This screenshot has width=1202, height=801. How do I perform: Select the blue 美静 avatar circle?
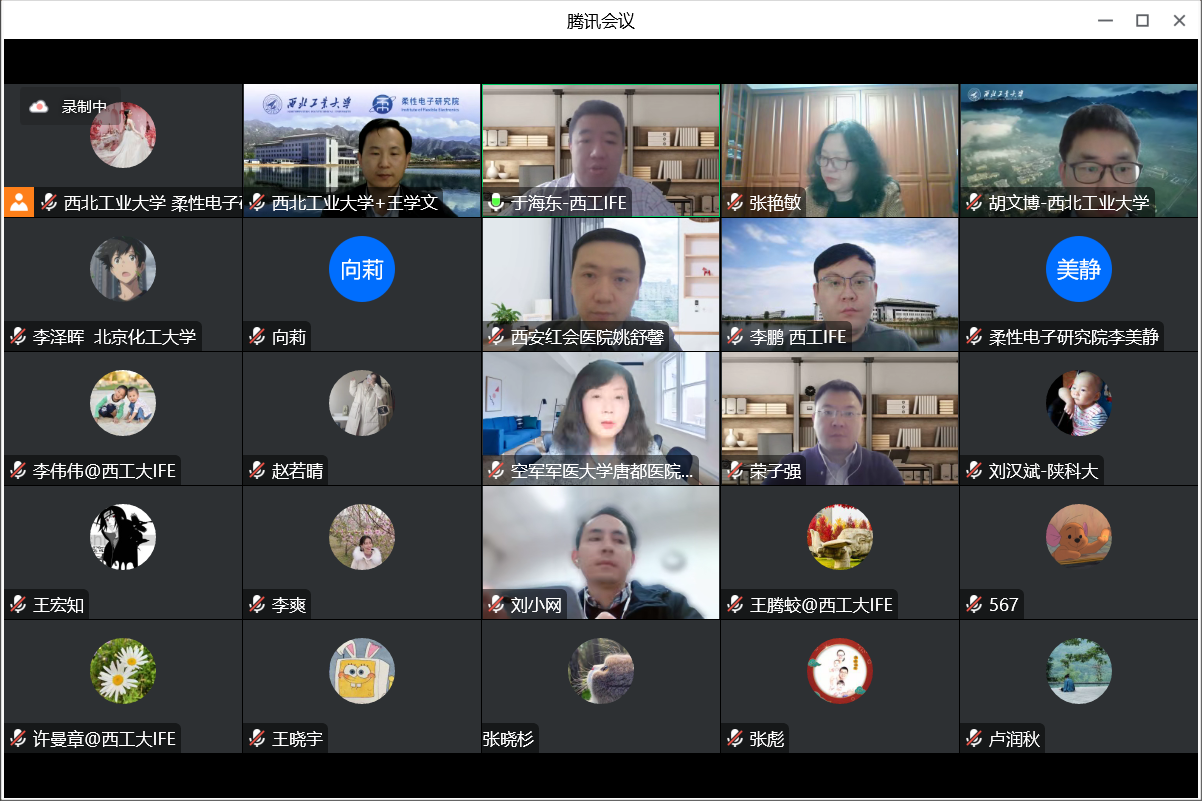pos(1079,269)
